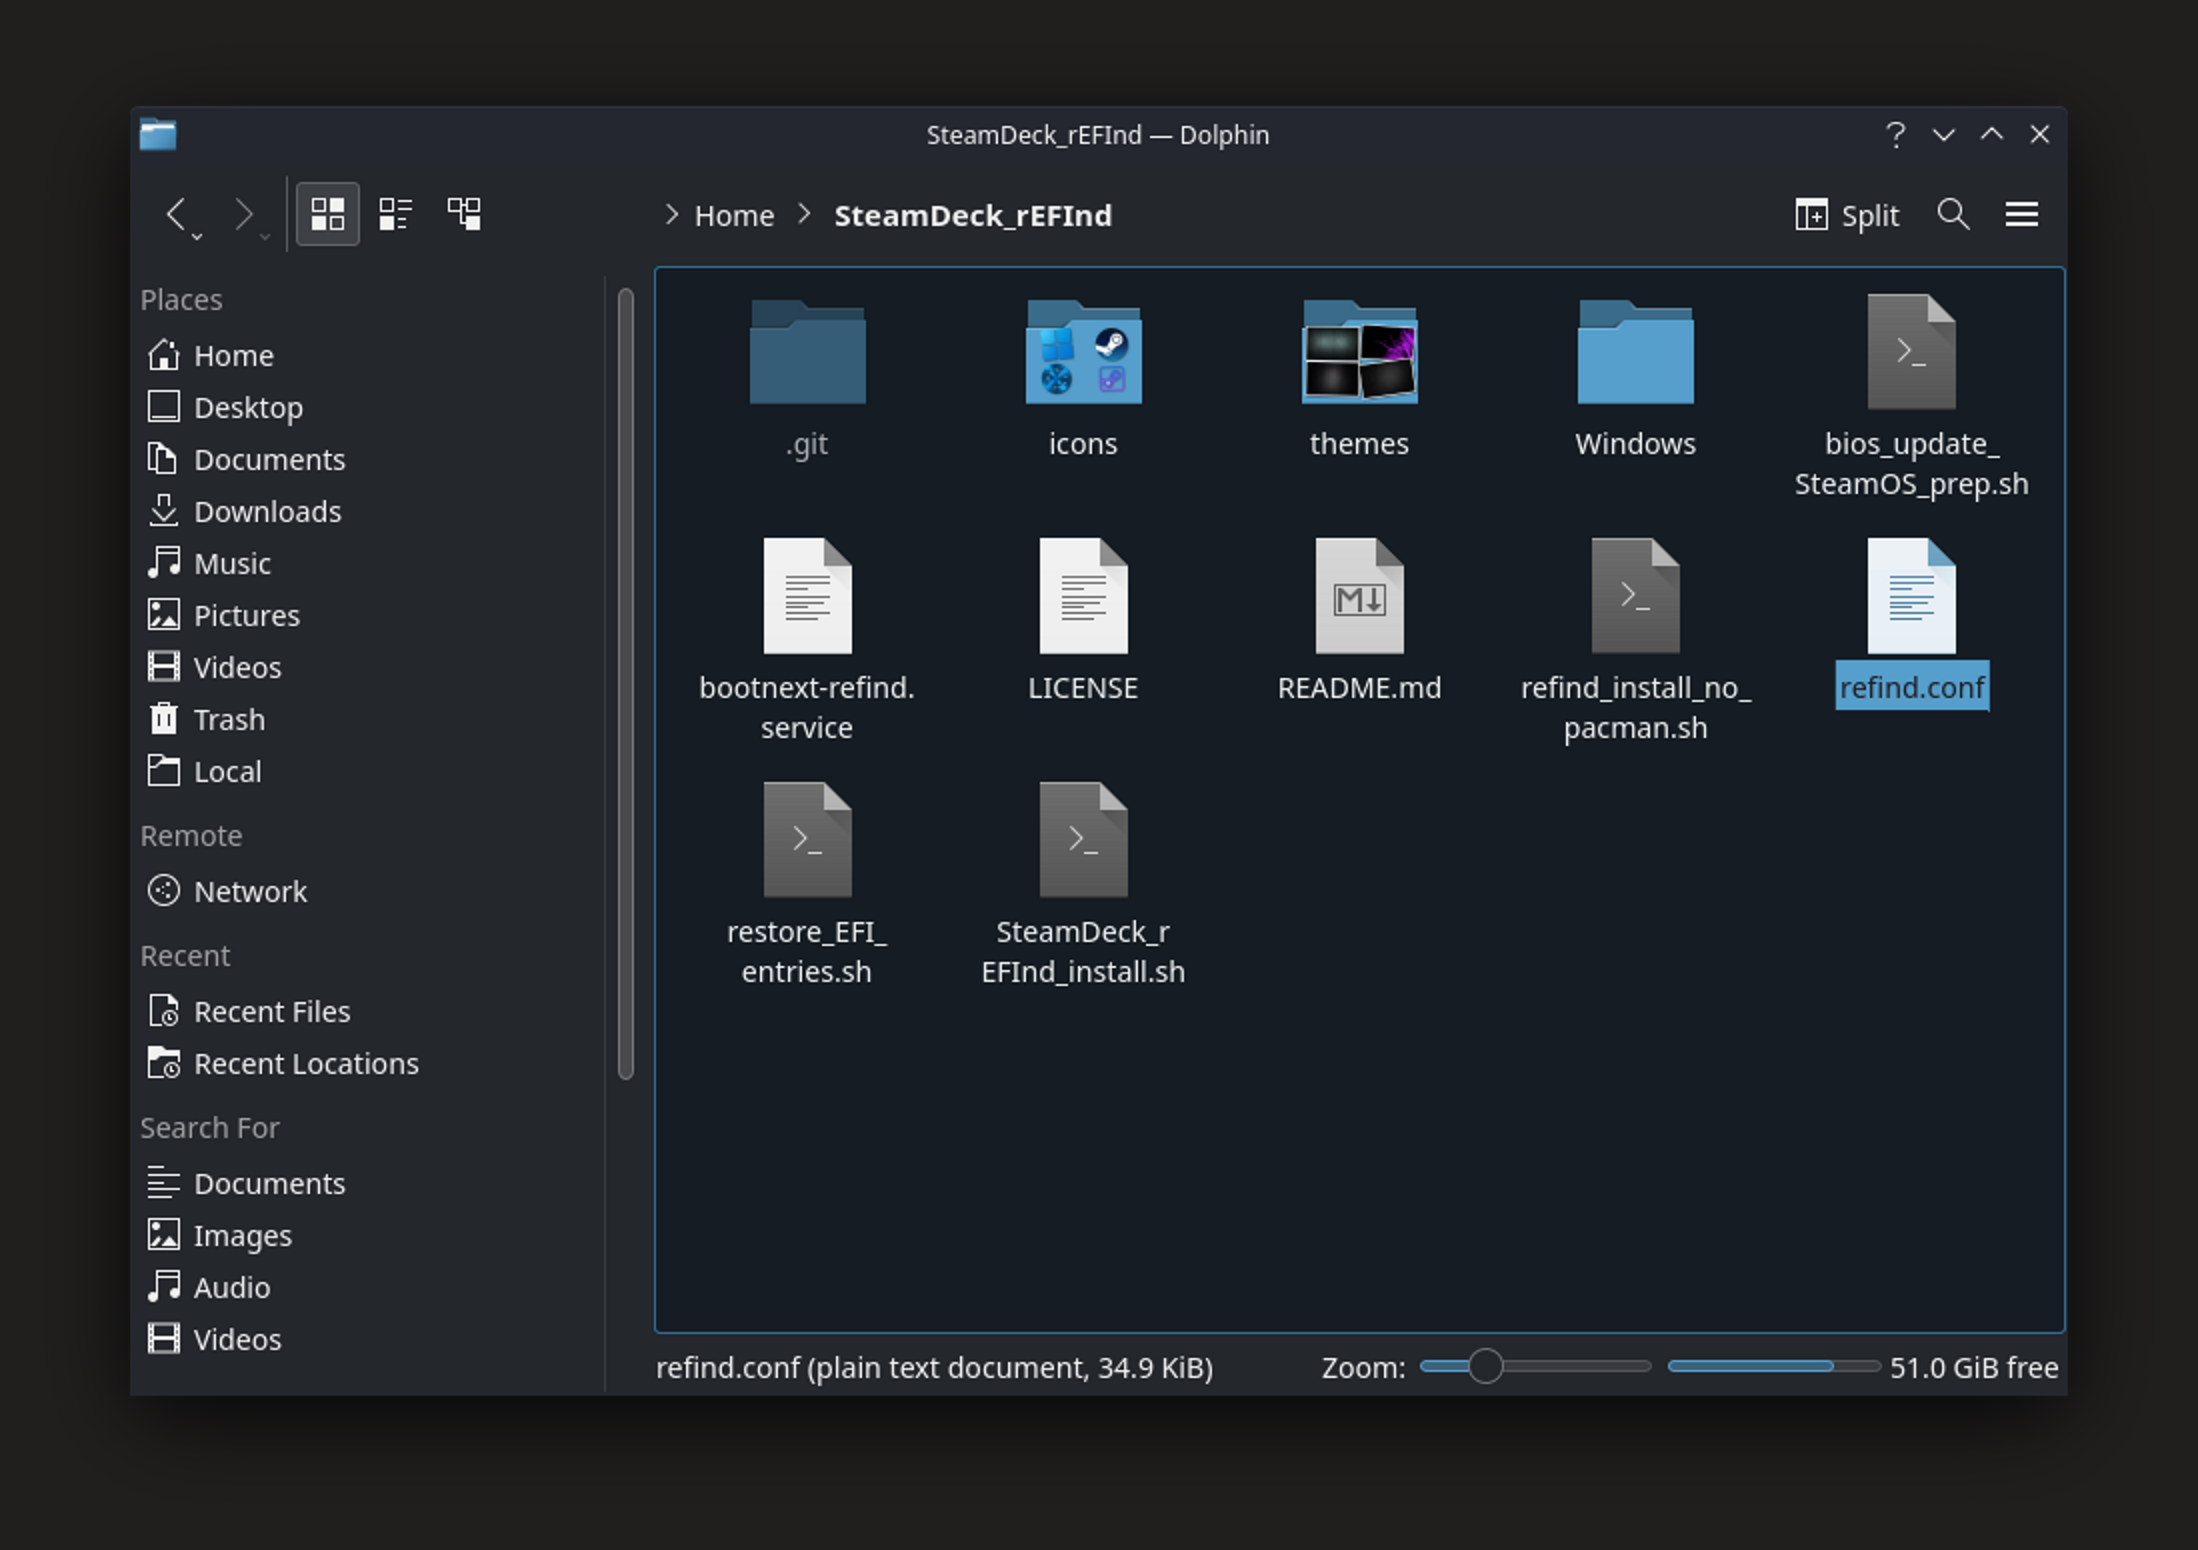Expand chevron between Home and SteamDeck_rEFInd
This screenshot has width=2198, height=1550.
(804, 215)
